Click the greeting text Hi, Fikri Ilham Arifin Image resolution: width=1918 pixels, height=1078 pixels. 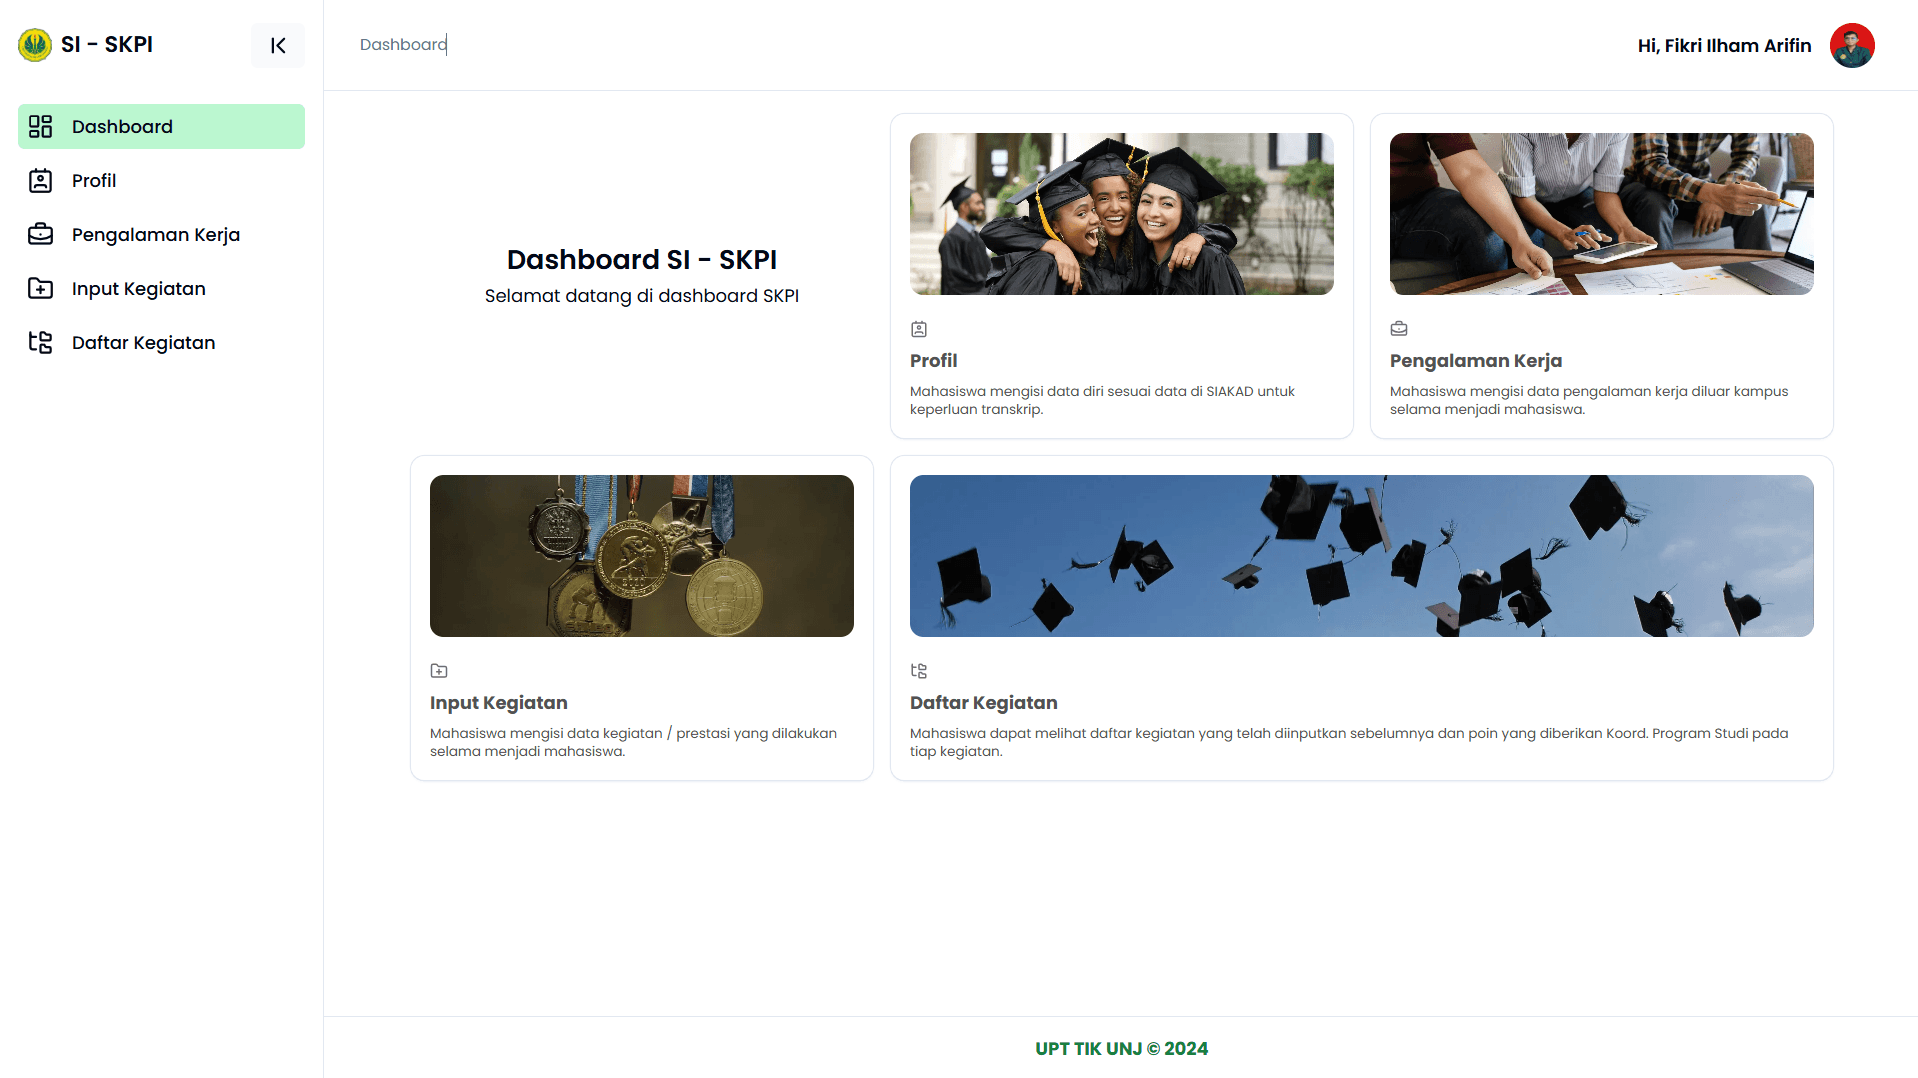1723,45
